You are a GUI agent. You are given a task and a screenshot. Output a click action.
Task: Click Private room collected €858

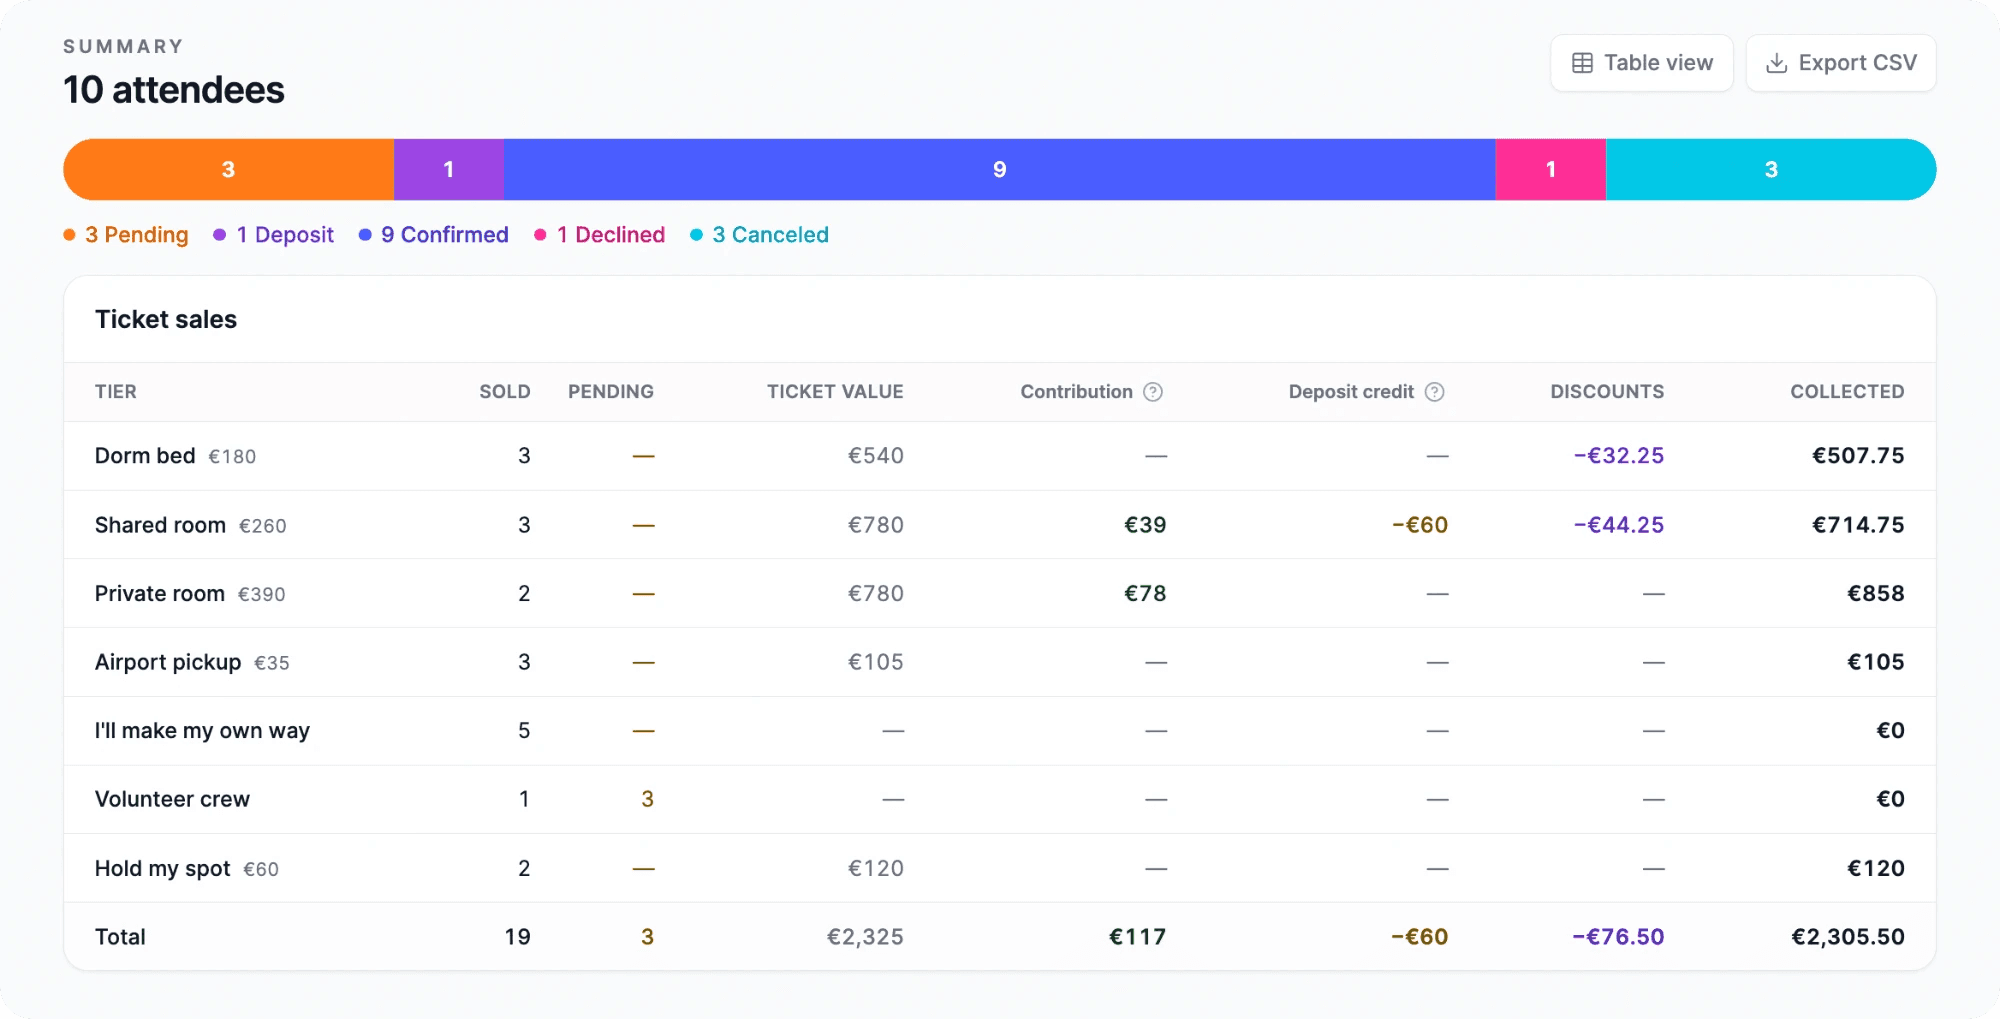tap(1875, 594)
